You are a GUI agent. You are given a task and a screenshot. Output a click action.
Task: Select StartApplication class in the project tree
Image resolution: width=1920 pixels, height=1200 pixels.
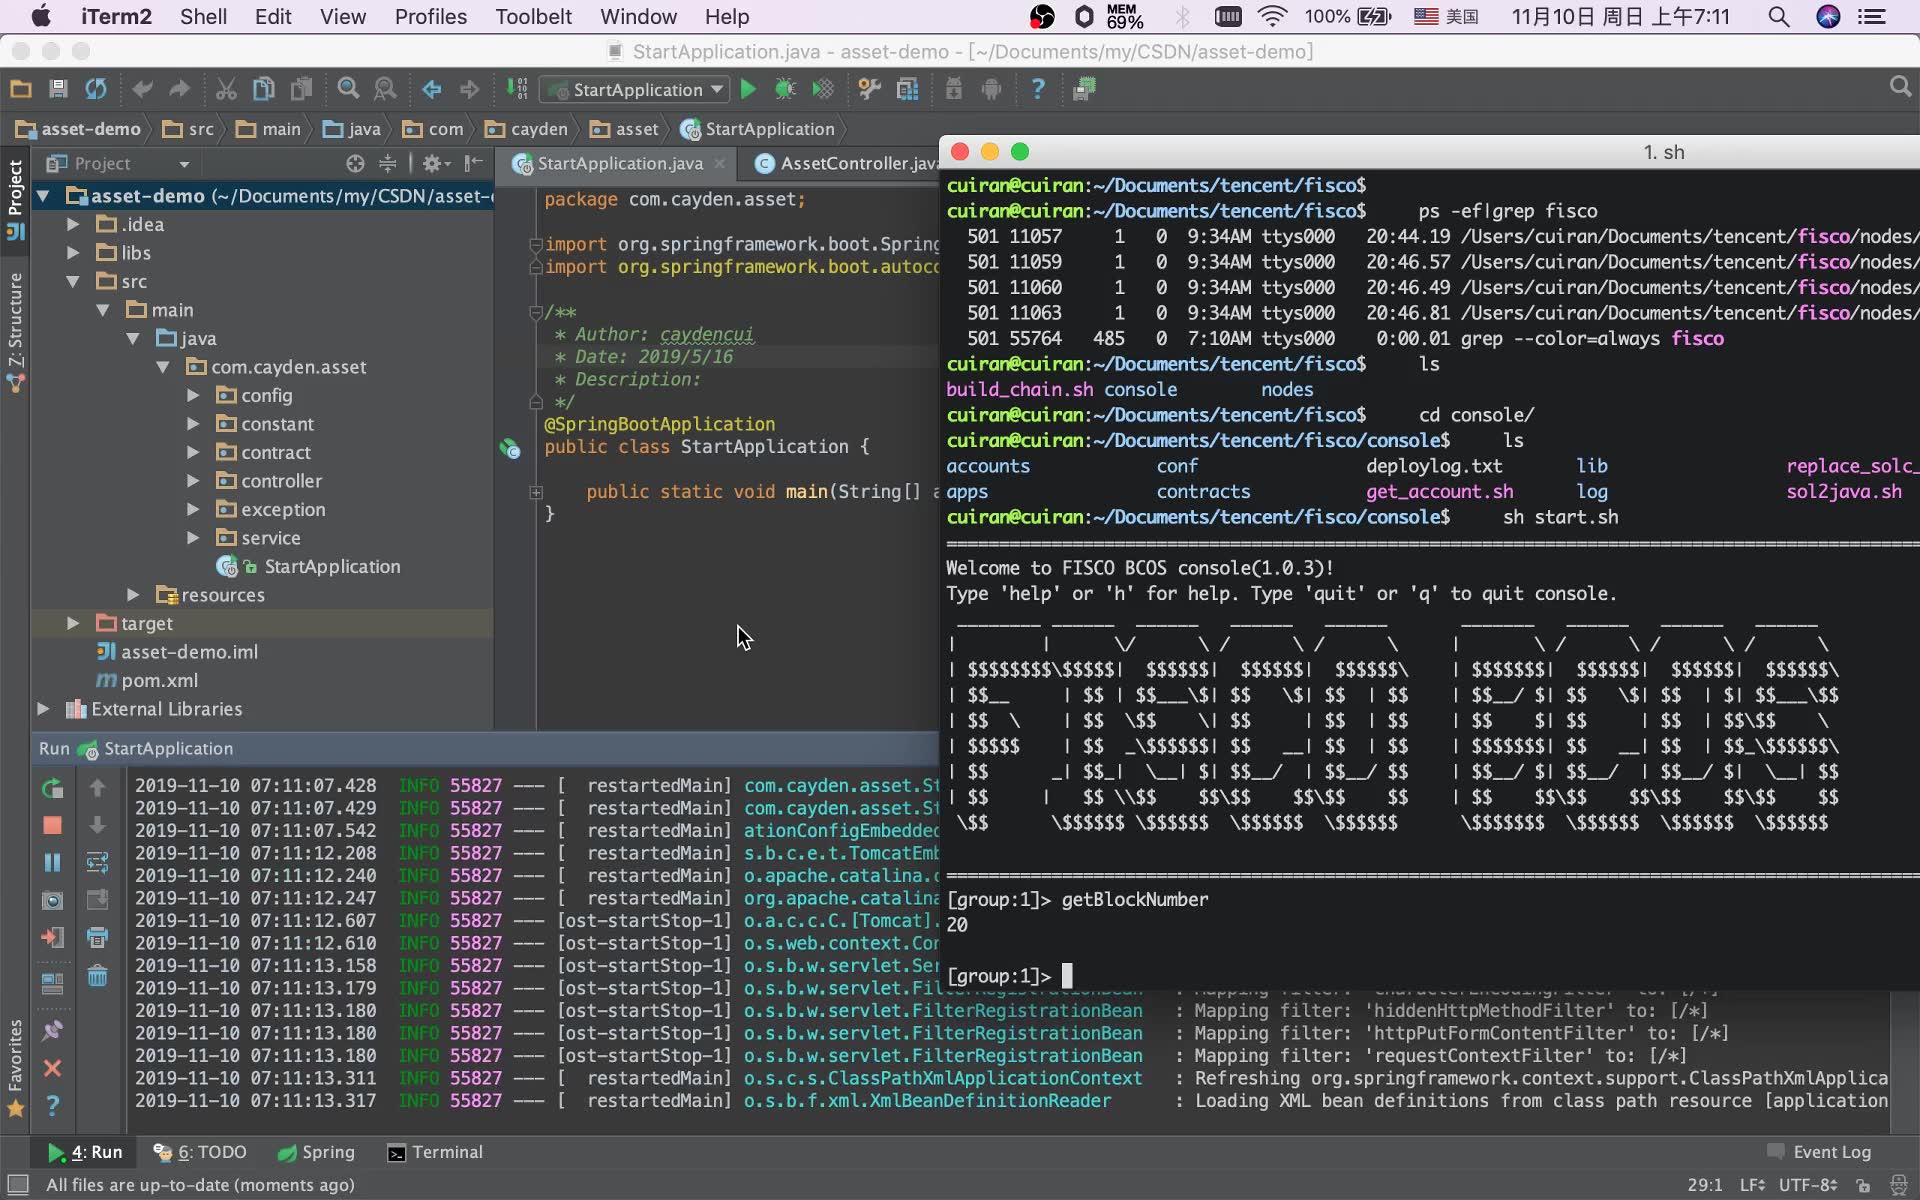(x=309, y=567)
